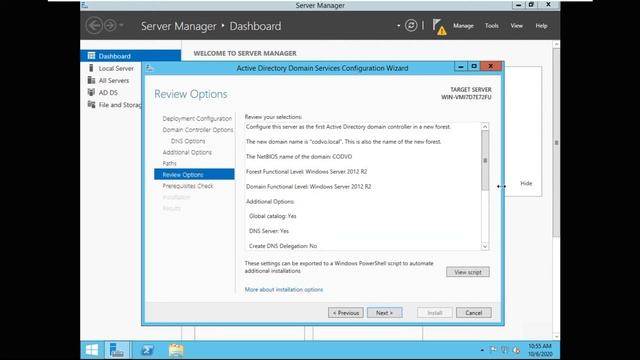Click the File and Storage icon

[91, 104]
